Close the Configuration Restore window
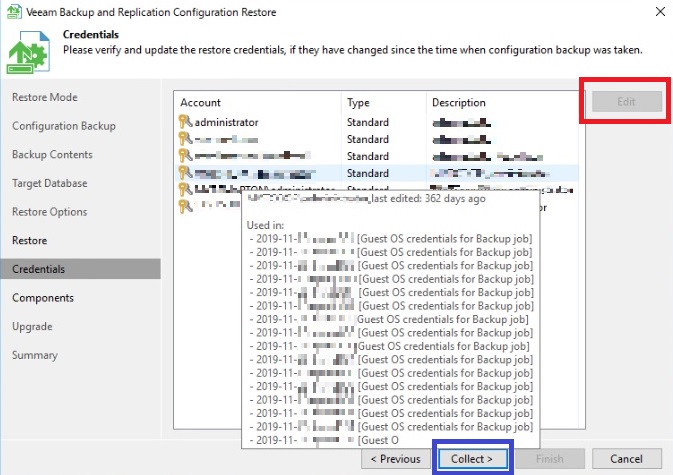673x475 pixels. [x=661, y=12]
